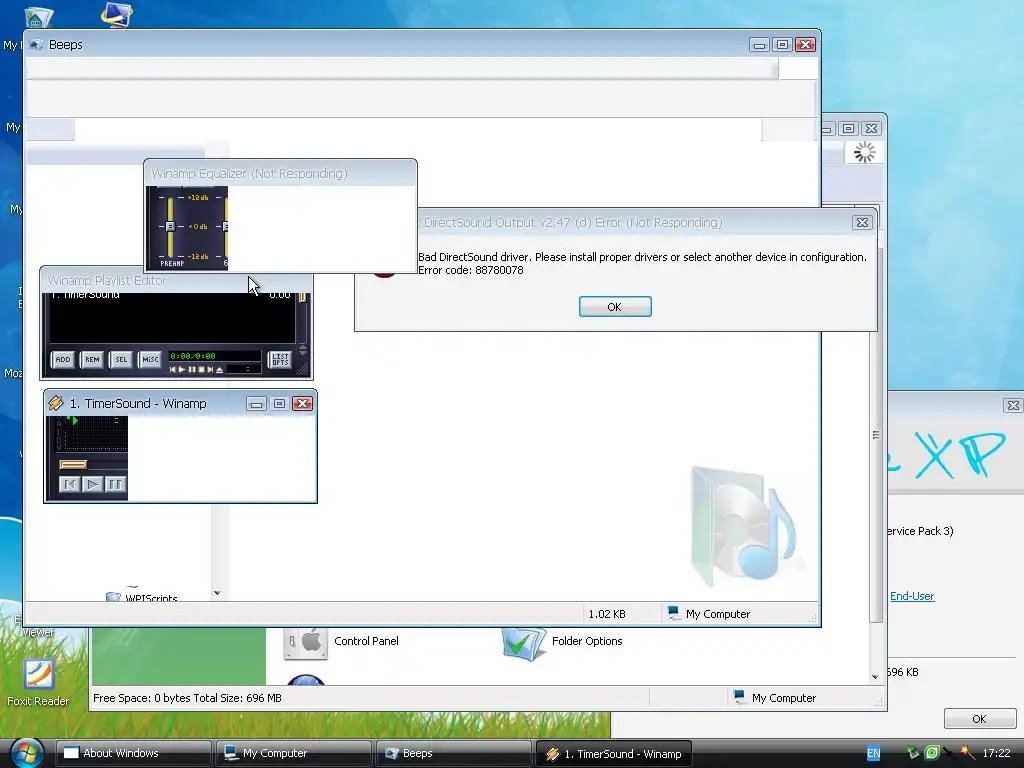Screen dimensions: 1024x768
Task: Switch to About Windows taskbar button
Action: pos(133,754)
